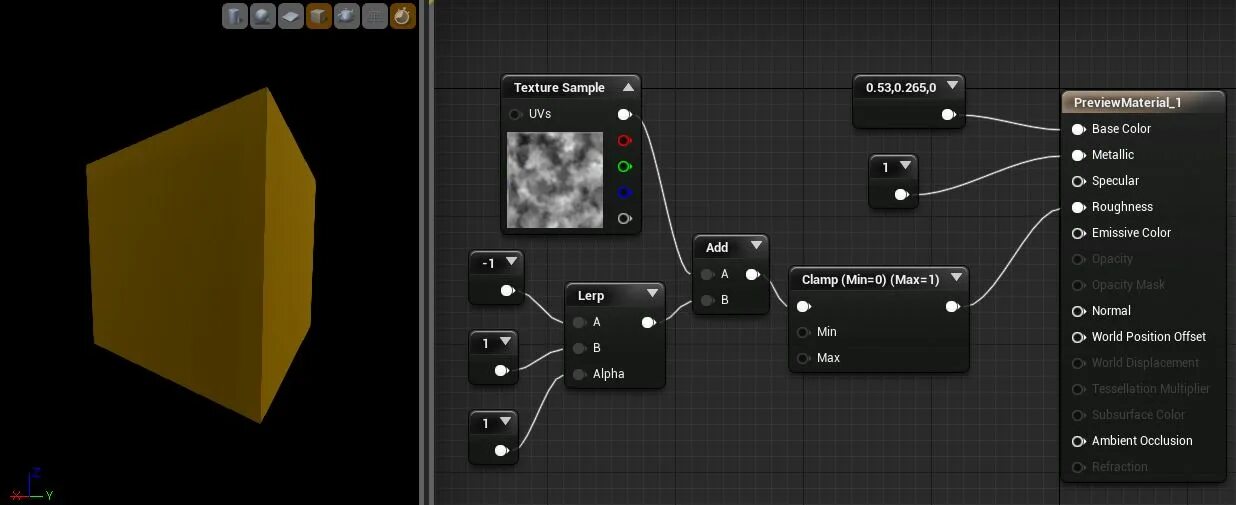Click the Texture Sample red channel output pin
The image size is (1236, 505).
[625, 141]
